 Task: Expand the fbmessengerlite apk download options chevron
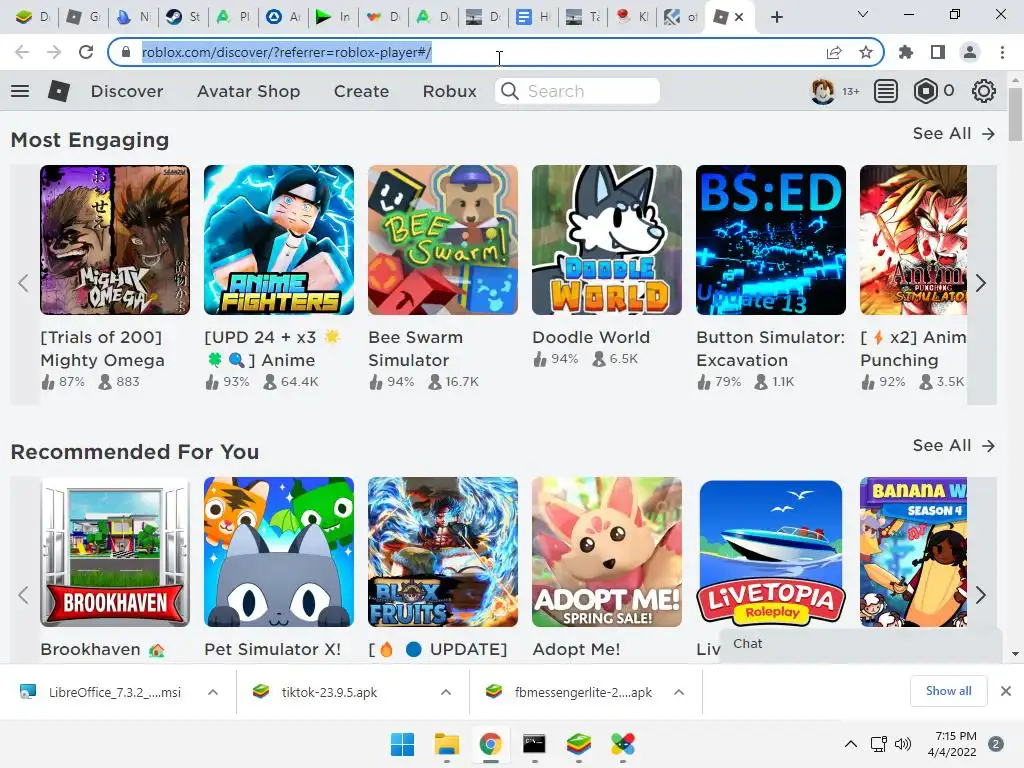(x=679, y=692)
